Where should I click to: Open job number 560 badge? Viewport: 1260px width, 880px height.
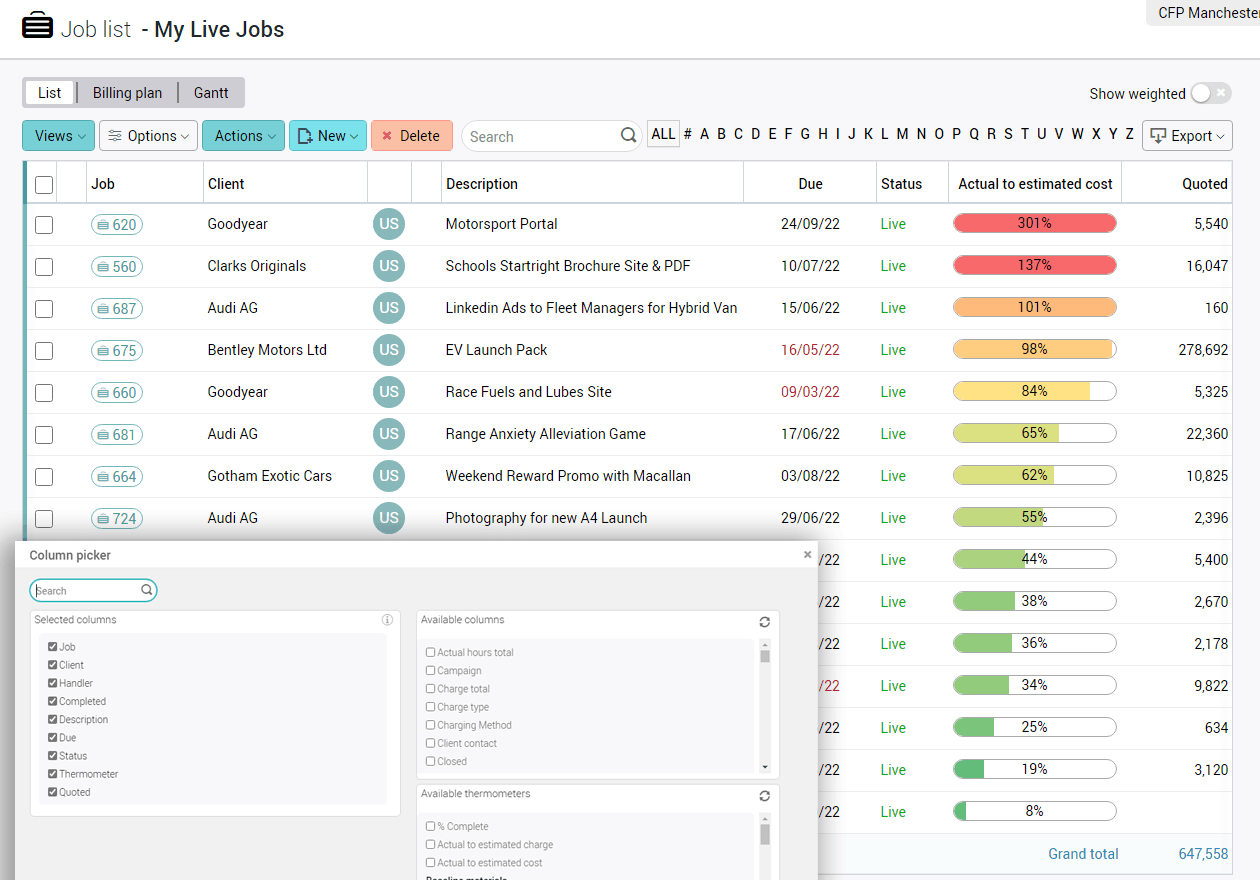[117, 267]
